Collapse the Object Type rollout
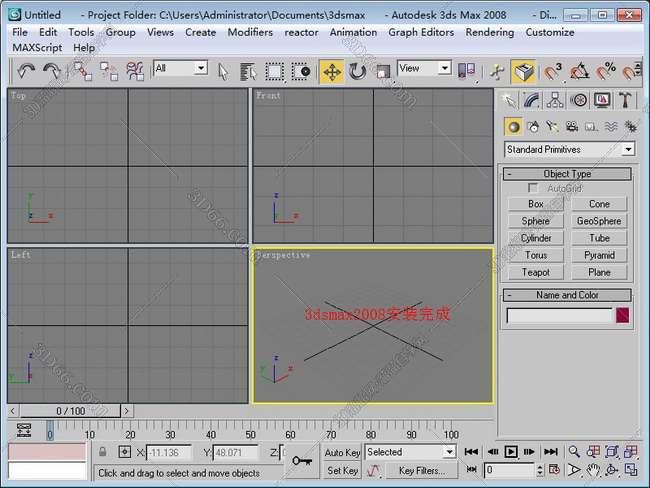The height and width of the screenshot is (488, 650). pos(567,174)
